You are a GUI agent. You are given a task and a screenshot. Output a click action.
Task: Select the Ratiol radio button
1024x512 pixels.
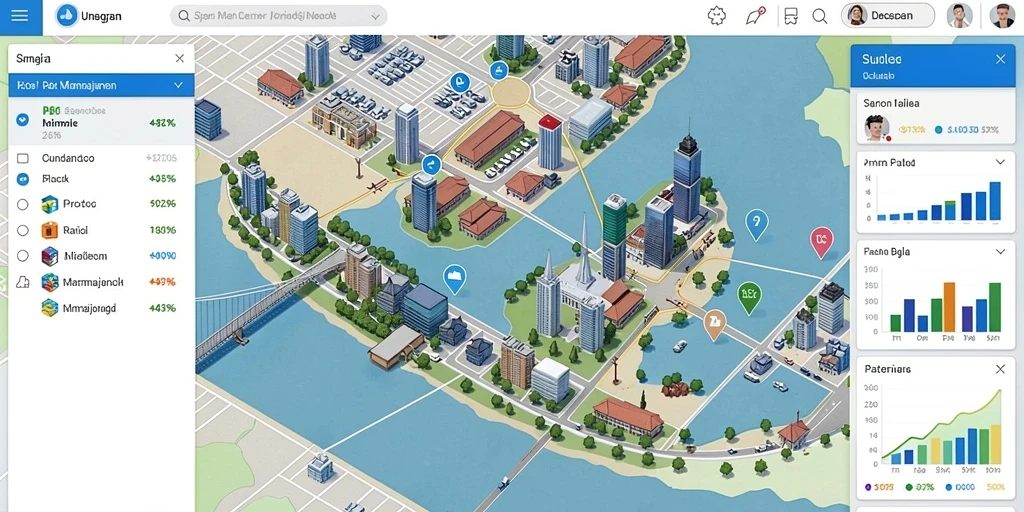pyautogui.click(x=23, y=231)
